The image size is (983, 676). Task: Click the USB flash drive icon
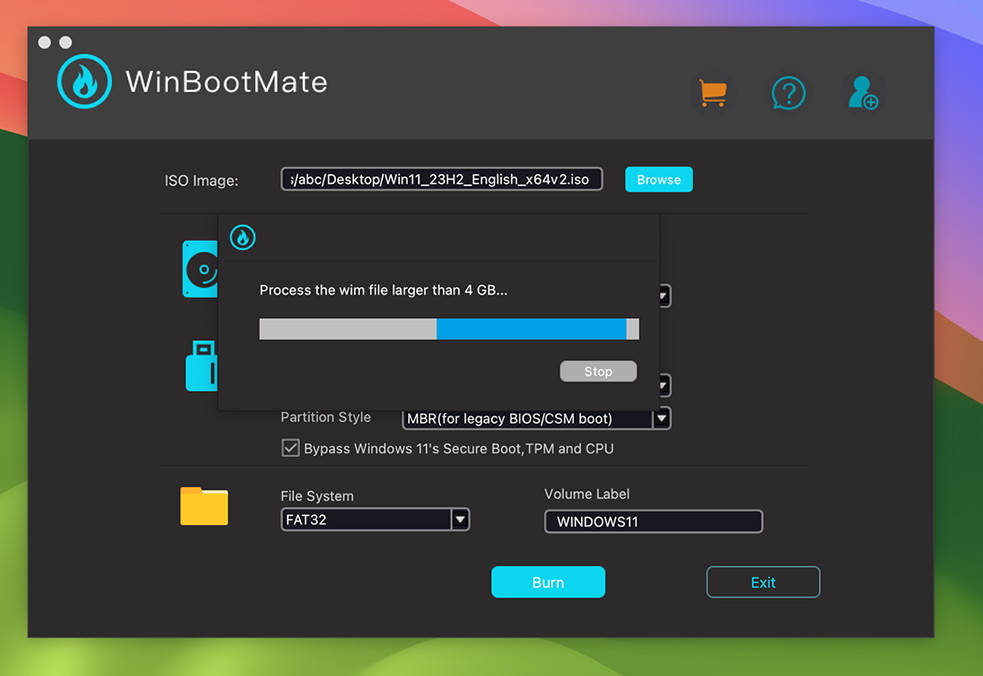[x=202, y=365]
